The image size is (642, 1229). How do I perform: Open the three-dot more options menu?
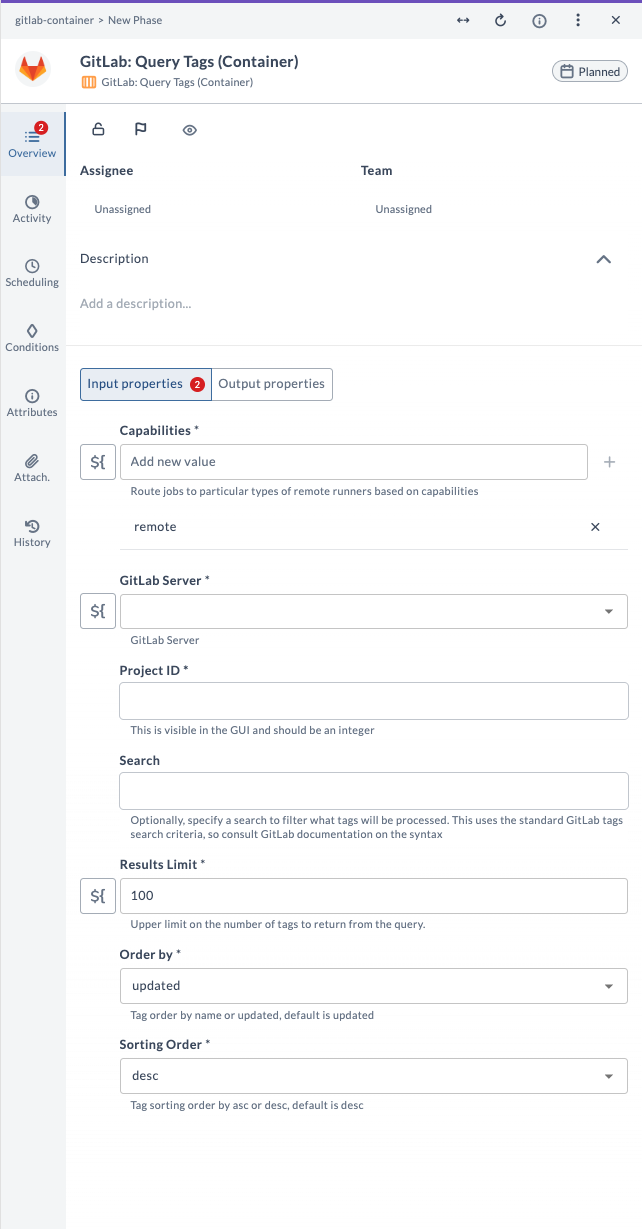click(x=578, y=20)
